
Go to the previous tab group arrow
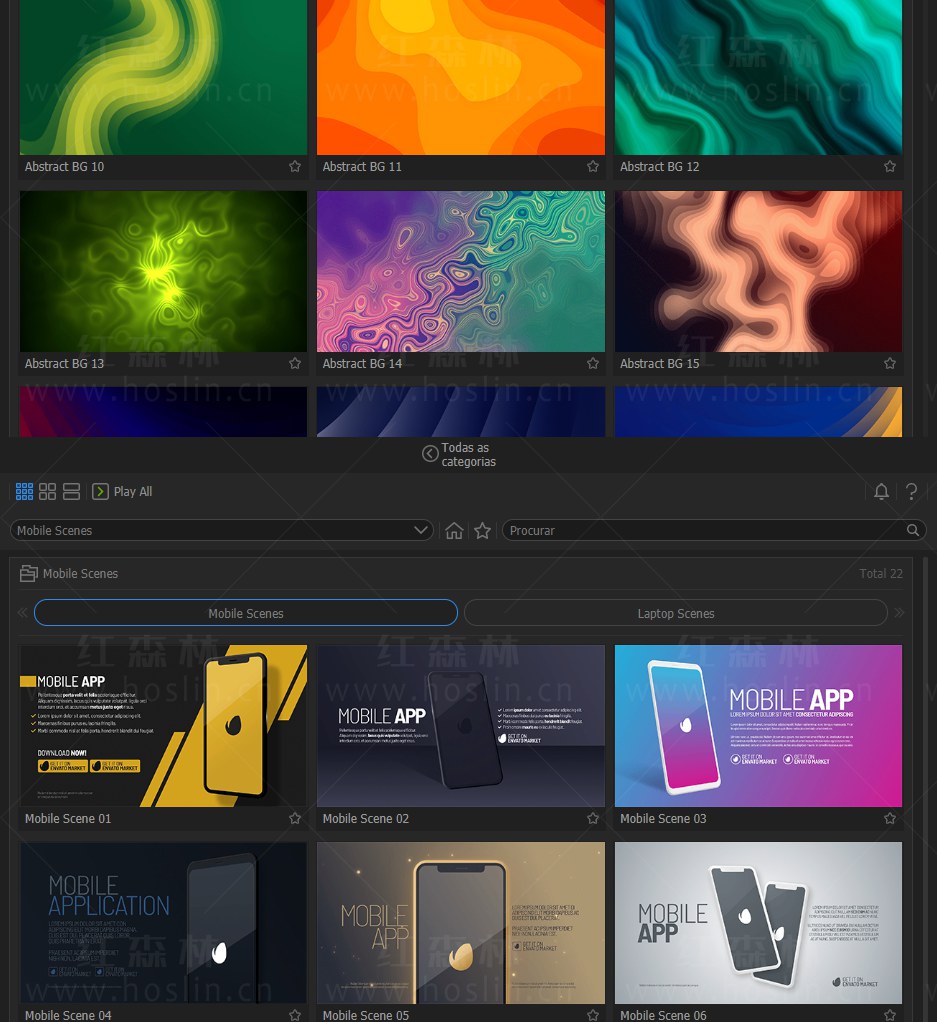tap(23, 613)
